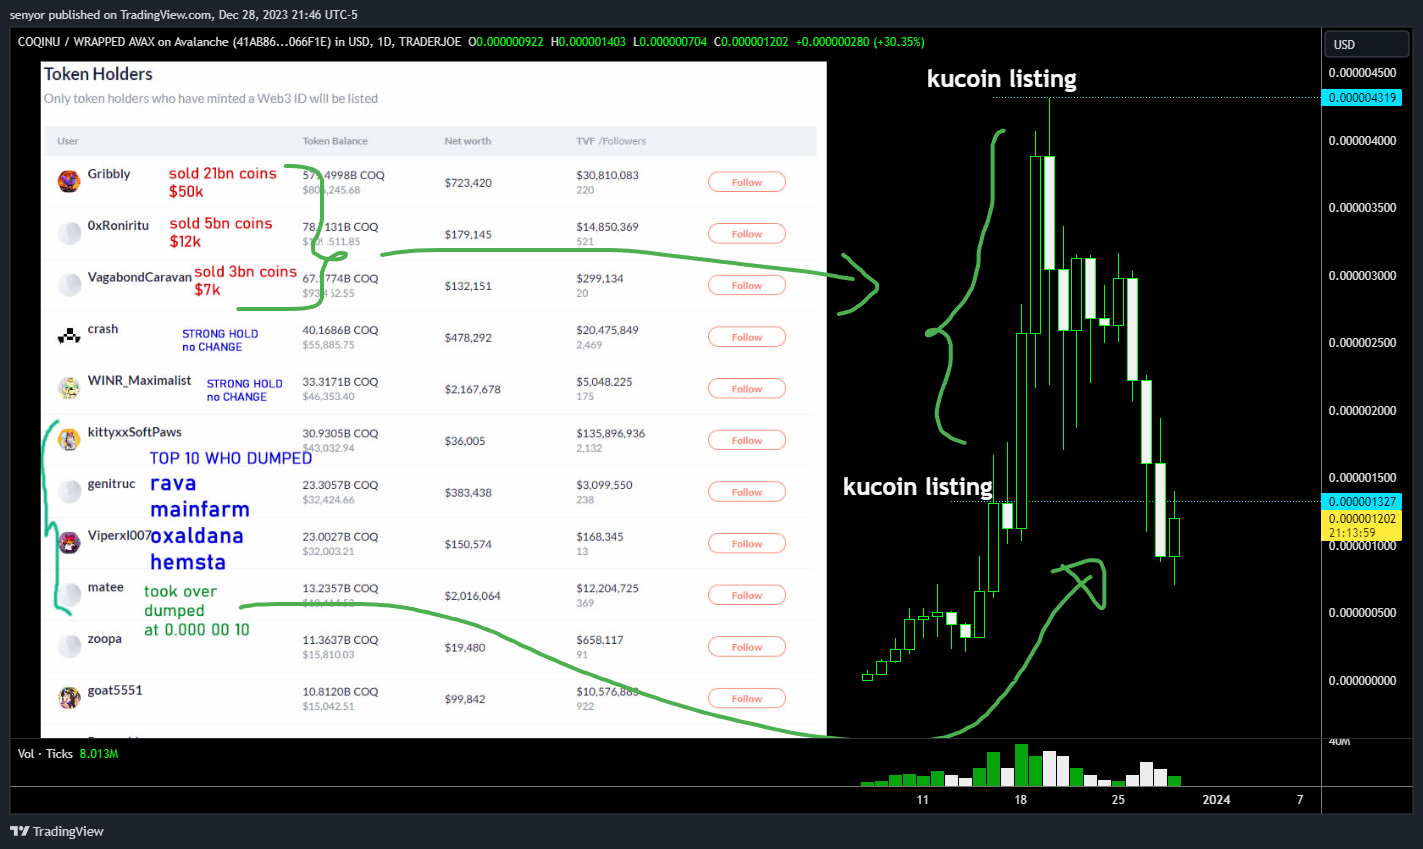Click Follow for VagabondCaravan
The width and height of the screenshot is (1423, 849).
[746, 285]
